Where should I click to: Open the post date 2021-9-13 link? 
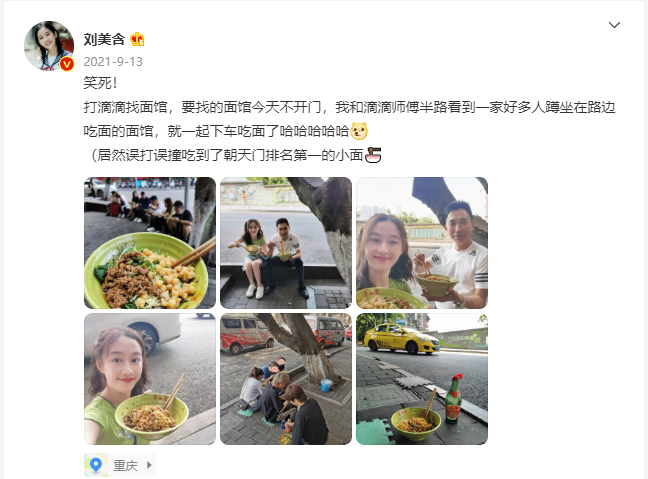pyautogui.click(x=113, y=62)
